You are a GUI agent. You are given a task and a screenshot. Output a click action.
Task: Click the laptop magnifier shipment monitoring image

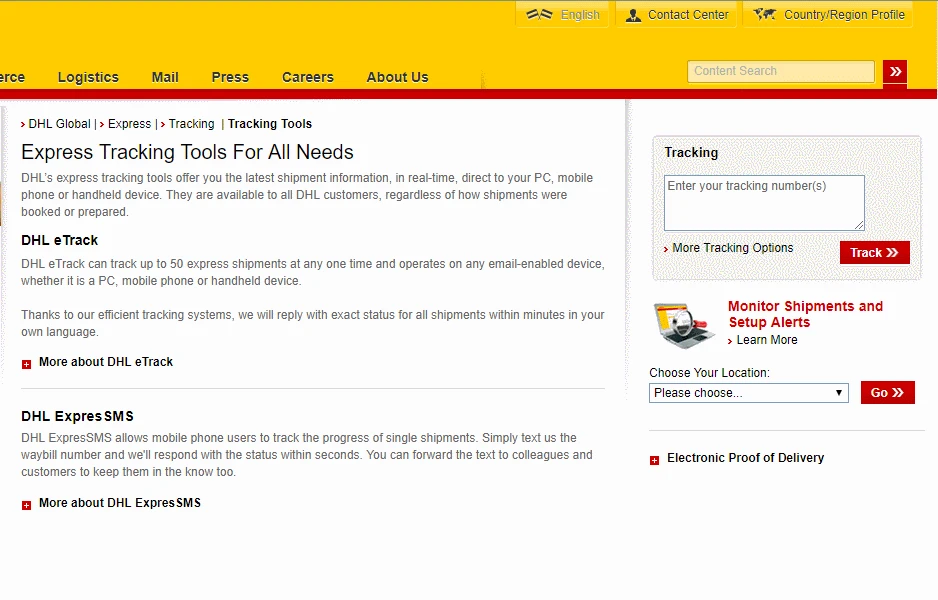pos(684,324)
